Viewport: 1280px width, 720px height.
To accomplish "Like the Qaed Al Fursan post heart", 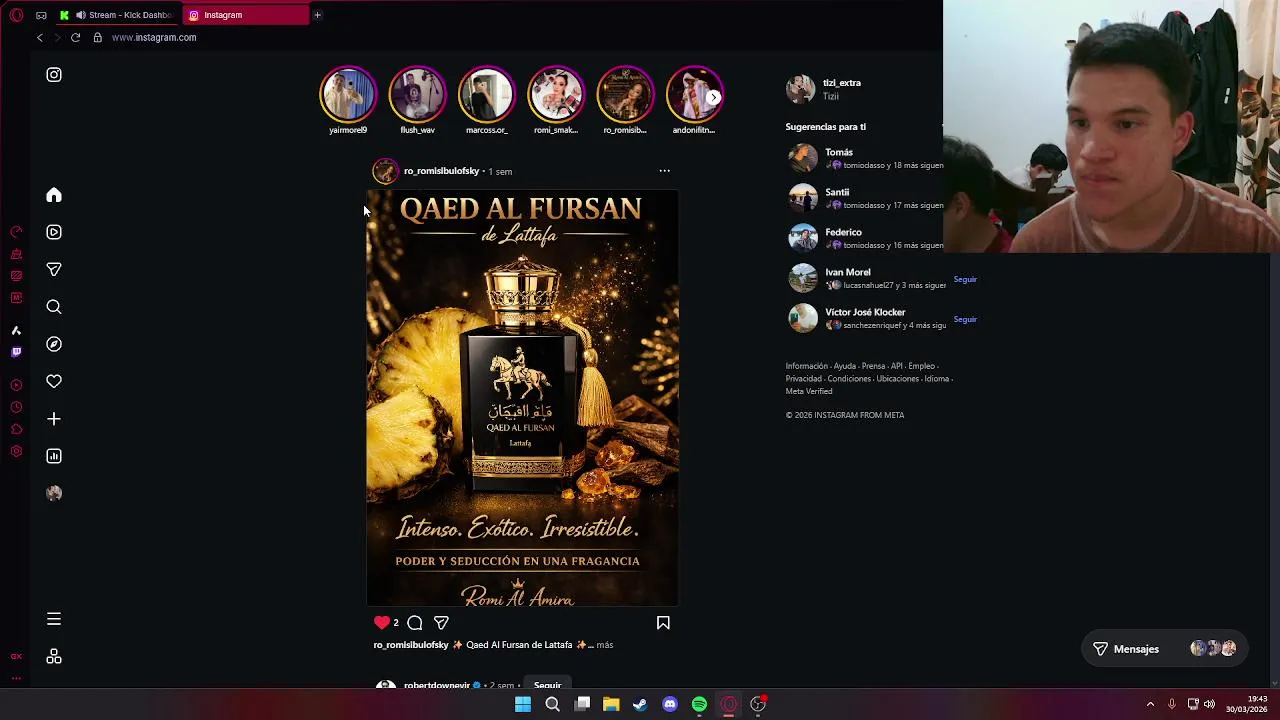I will (x=381, y=622).
